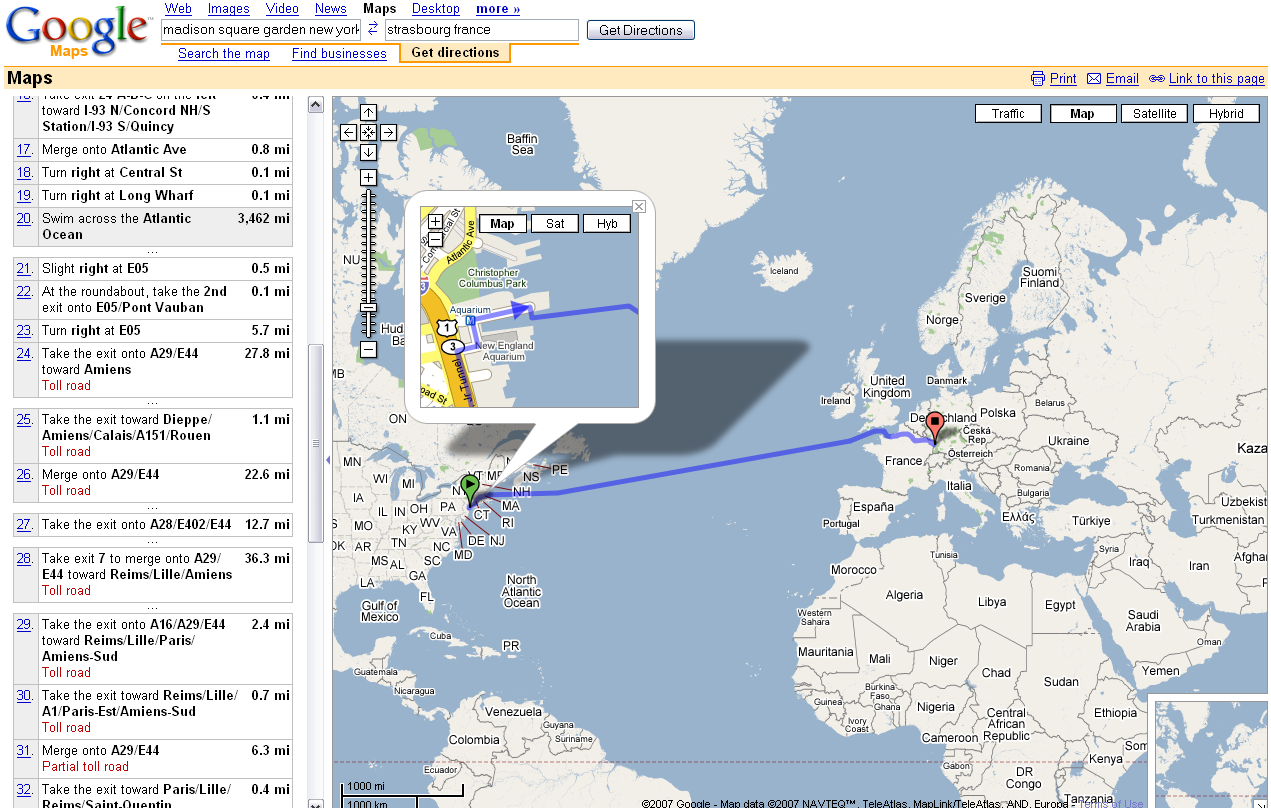Switch main map to Satellite view
Screen dimensions: 1271x808
pyautogui.click(x=1155, y=114)
